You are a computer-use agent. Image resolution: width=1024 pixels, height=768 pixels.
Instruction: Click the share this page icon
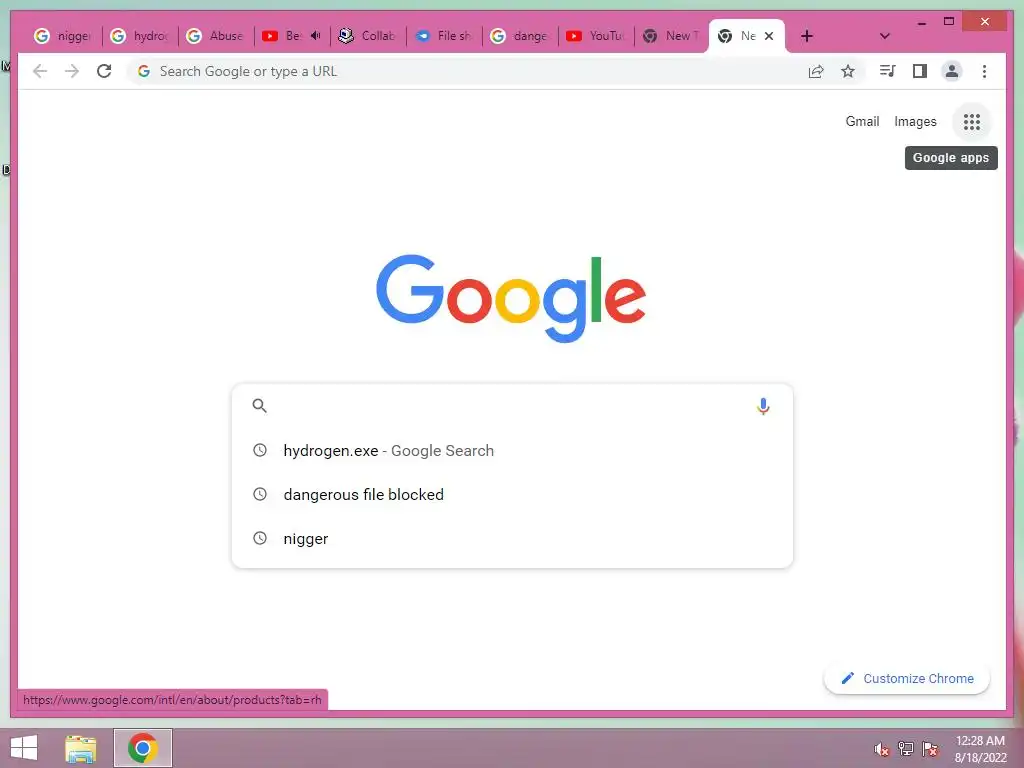(816, 71)
